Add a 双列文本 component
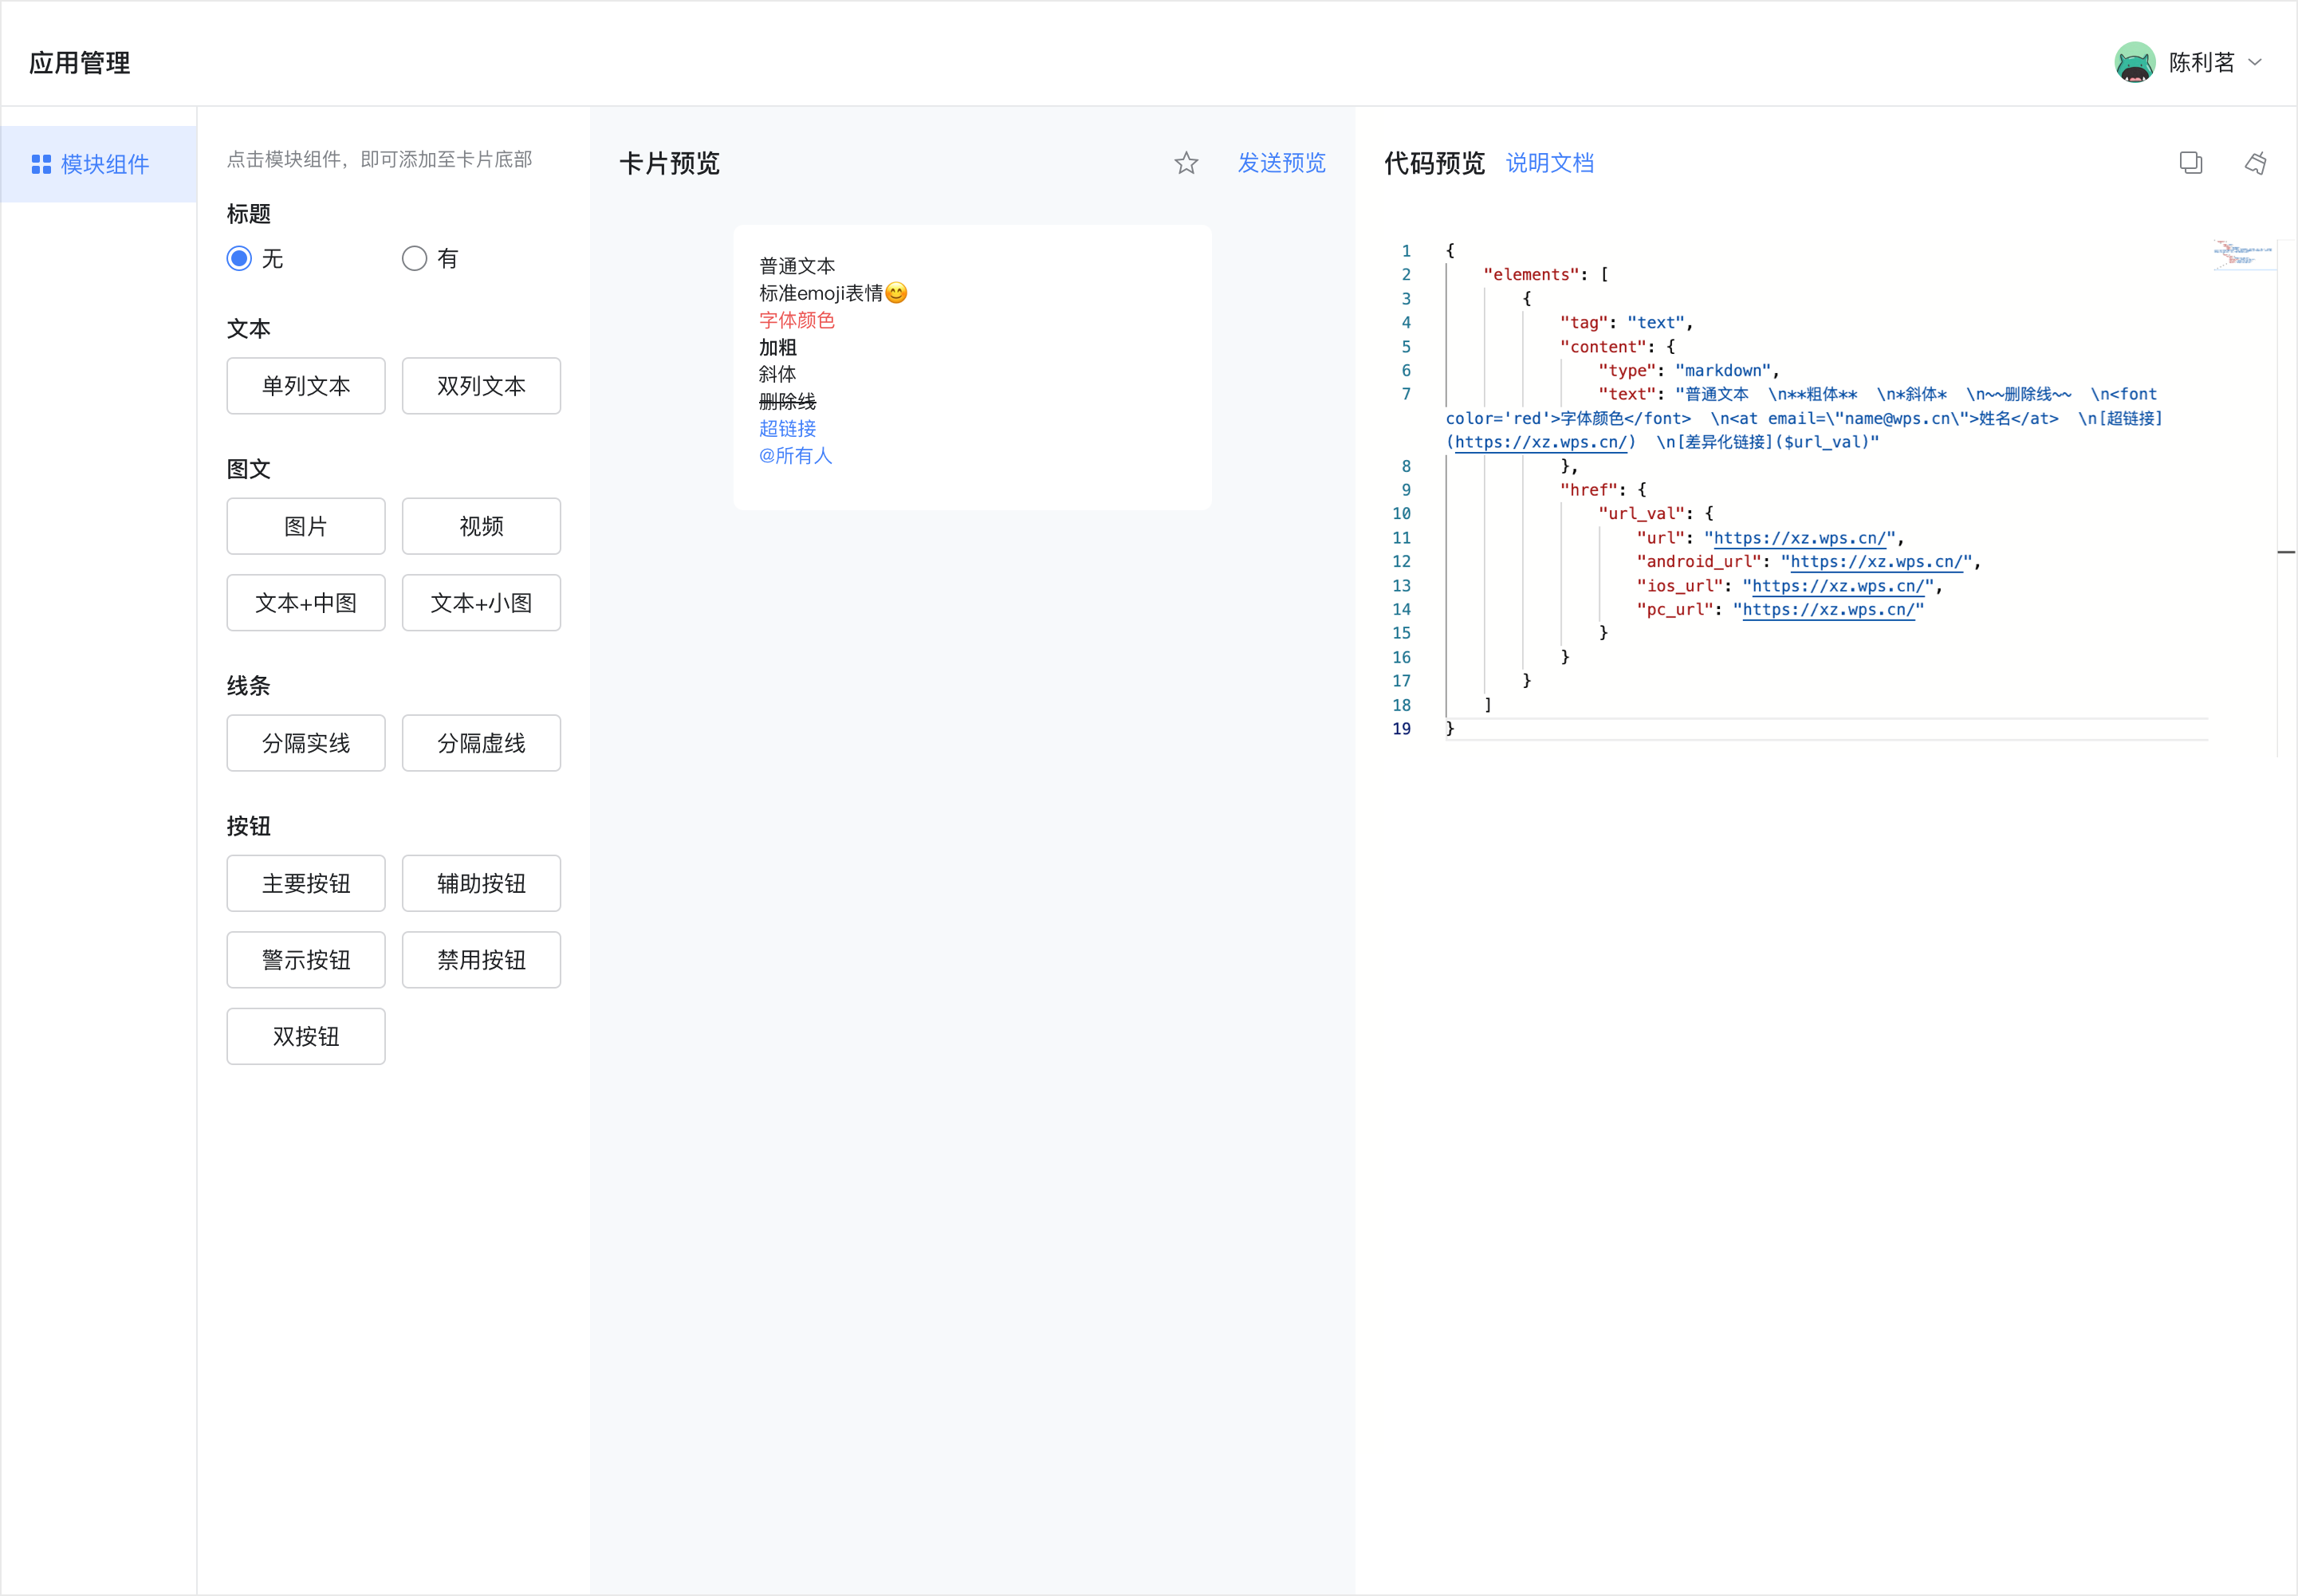 (481, 385)
